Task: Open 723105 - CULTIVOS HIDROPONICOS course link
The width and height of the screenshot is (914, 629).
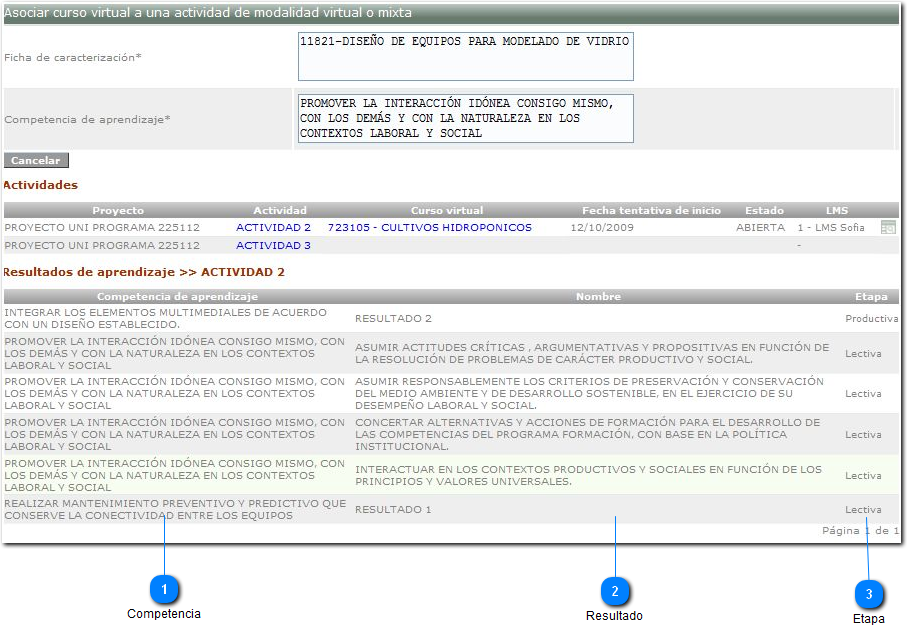Action: click(430, 227)
